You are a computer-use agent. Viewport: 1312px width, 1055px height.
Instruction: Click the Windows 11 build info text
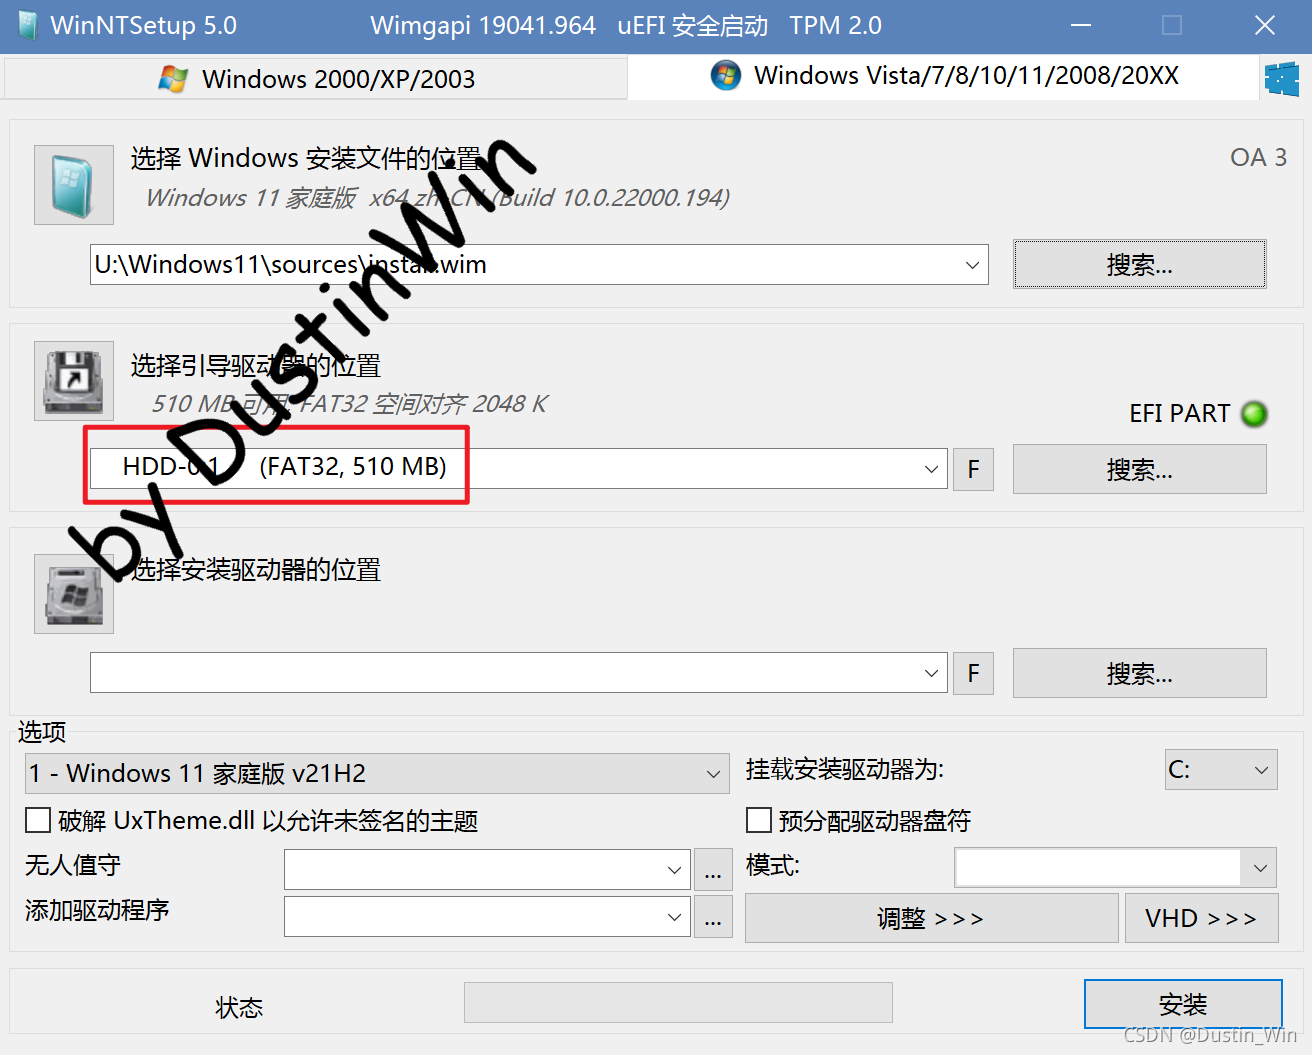click(x=438, y=198)
